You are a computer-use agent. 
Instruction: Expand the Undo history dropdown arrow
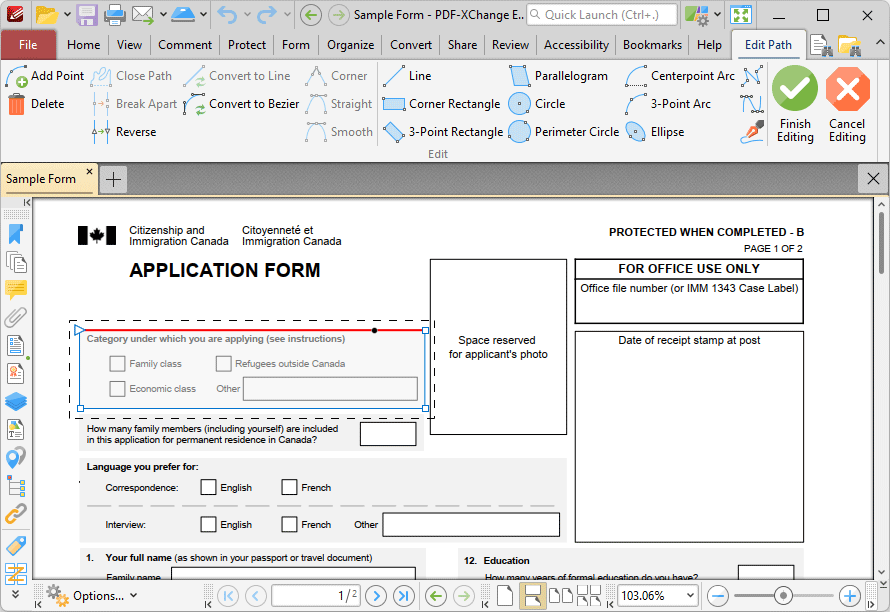tap(247, 14)
